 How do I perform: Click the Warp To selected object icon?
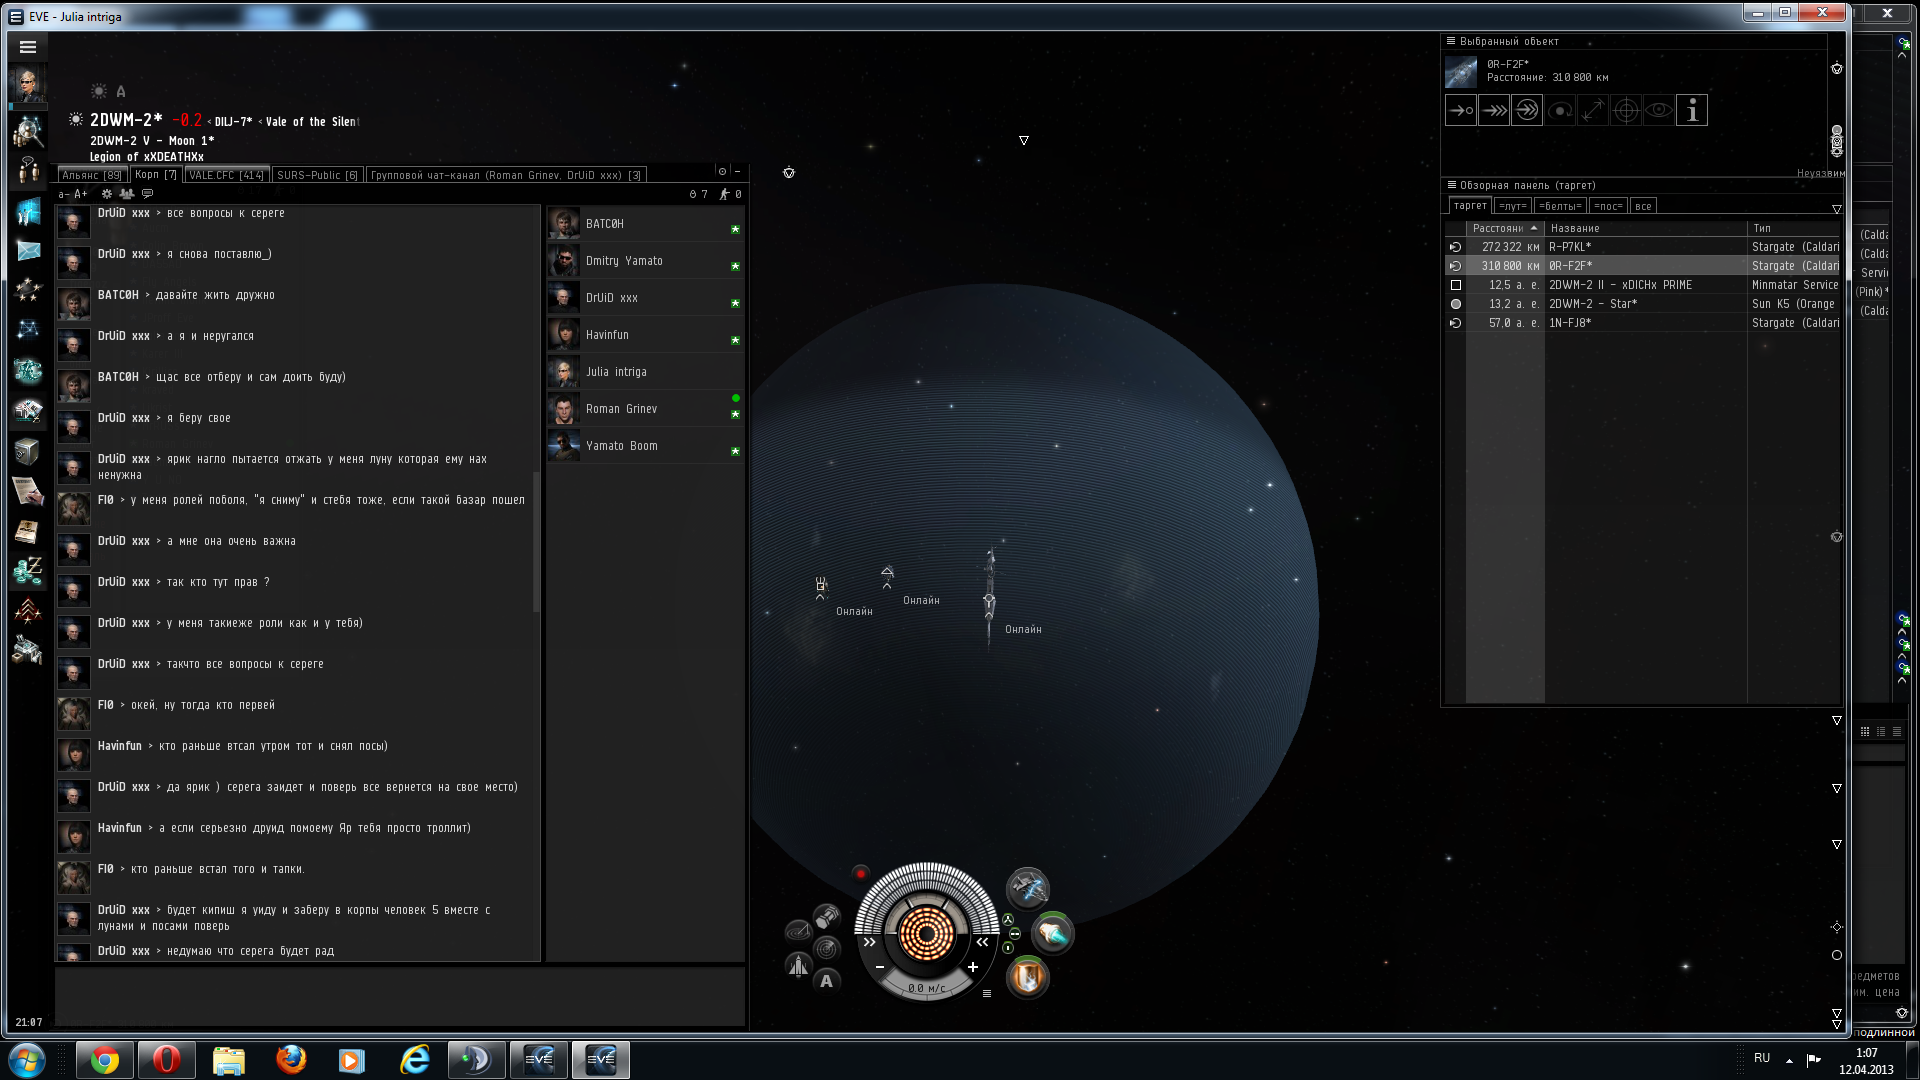1494,111
